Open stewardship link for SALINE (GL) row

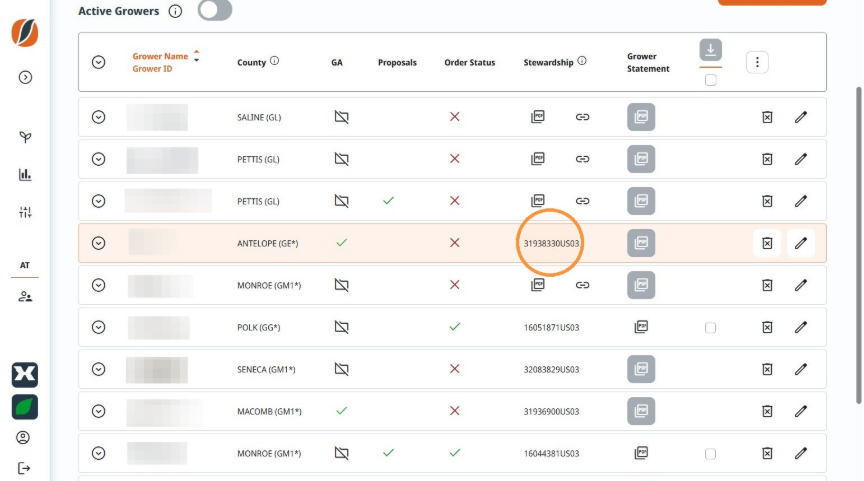(582, 117)
